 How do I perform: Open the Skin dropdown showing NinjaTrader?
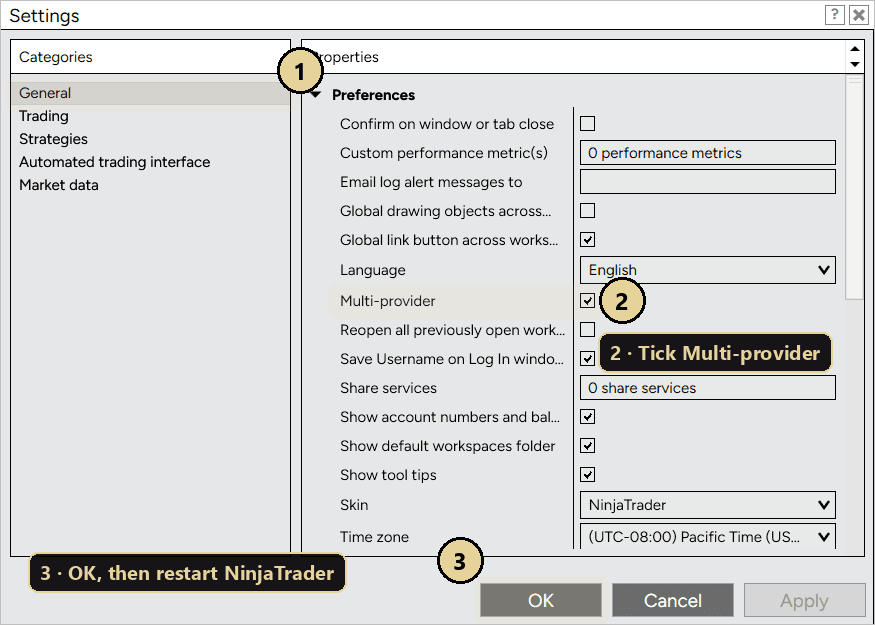(x=708, y=505)
